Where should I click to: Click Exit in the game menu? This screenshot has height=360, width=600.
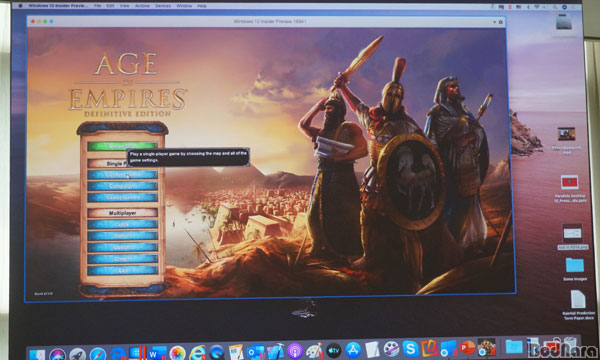pos(122,270)
